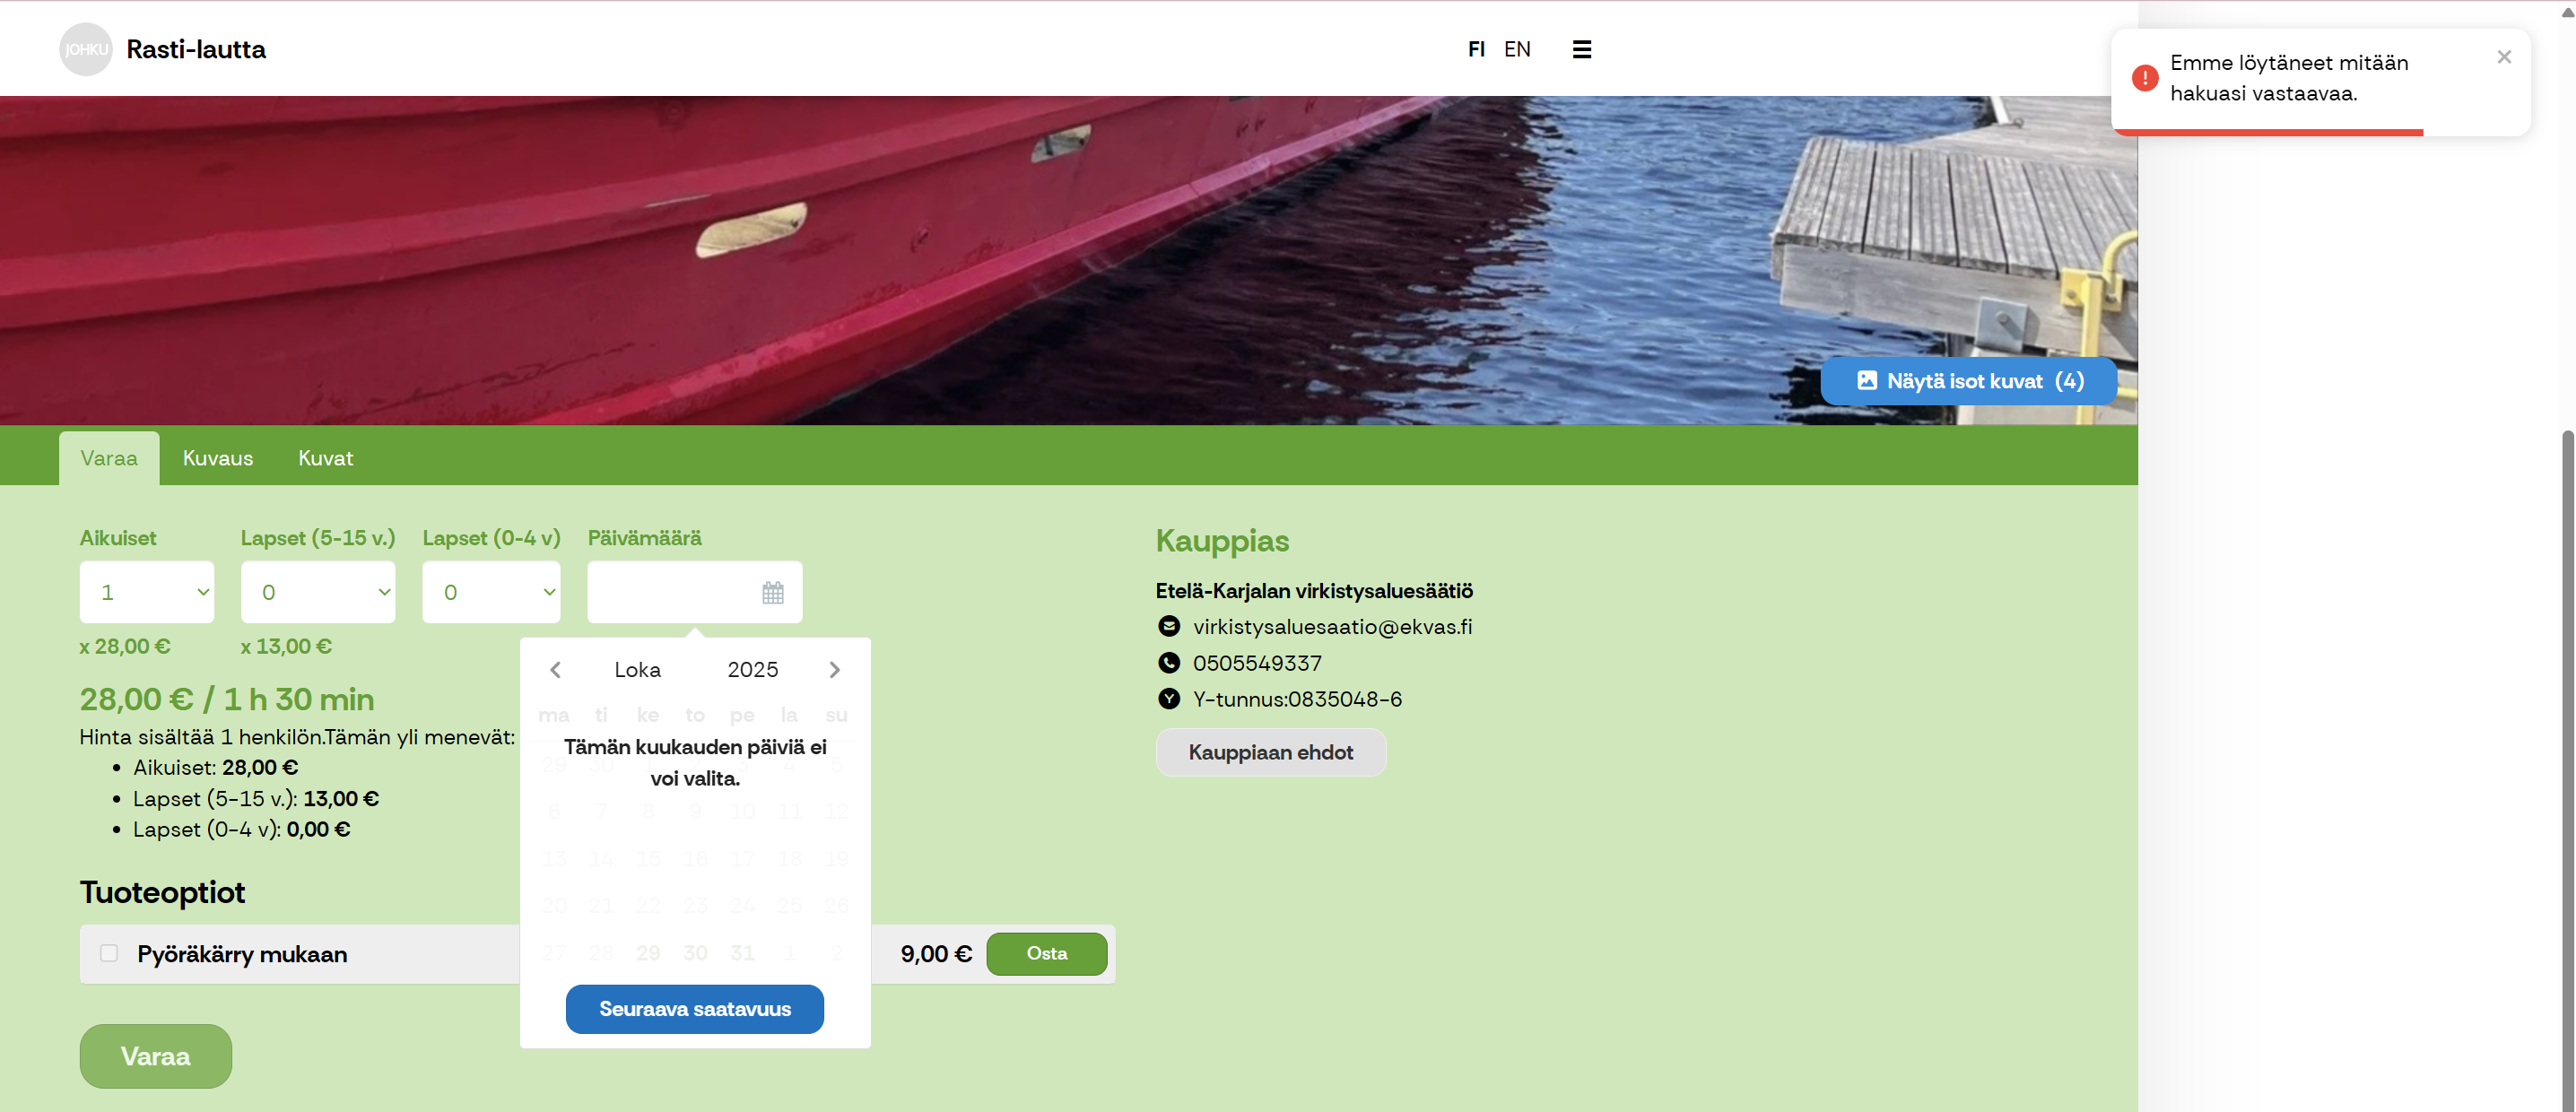Select the Loka month selector
The width and height of the screenshot is (2576, 1112).
click(x=637, y=670)
